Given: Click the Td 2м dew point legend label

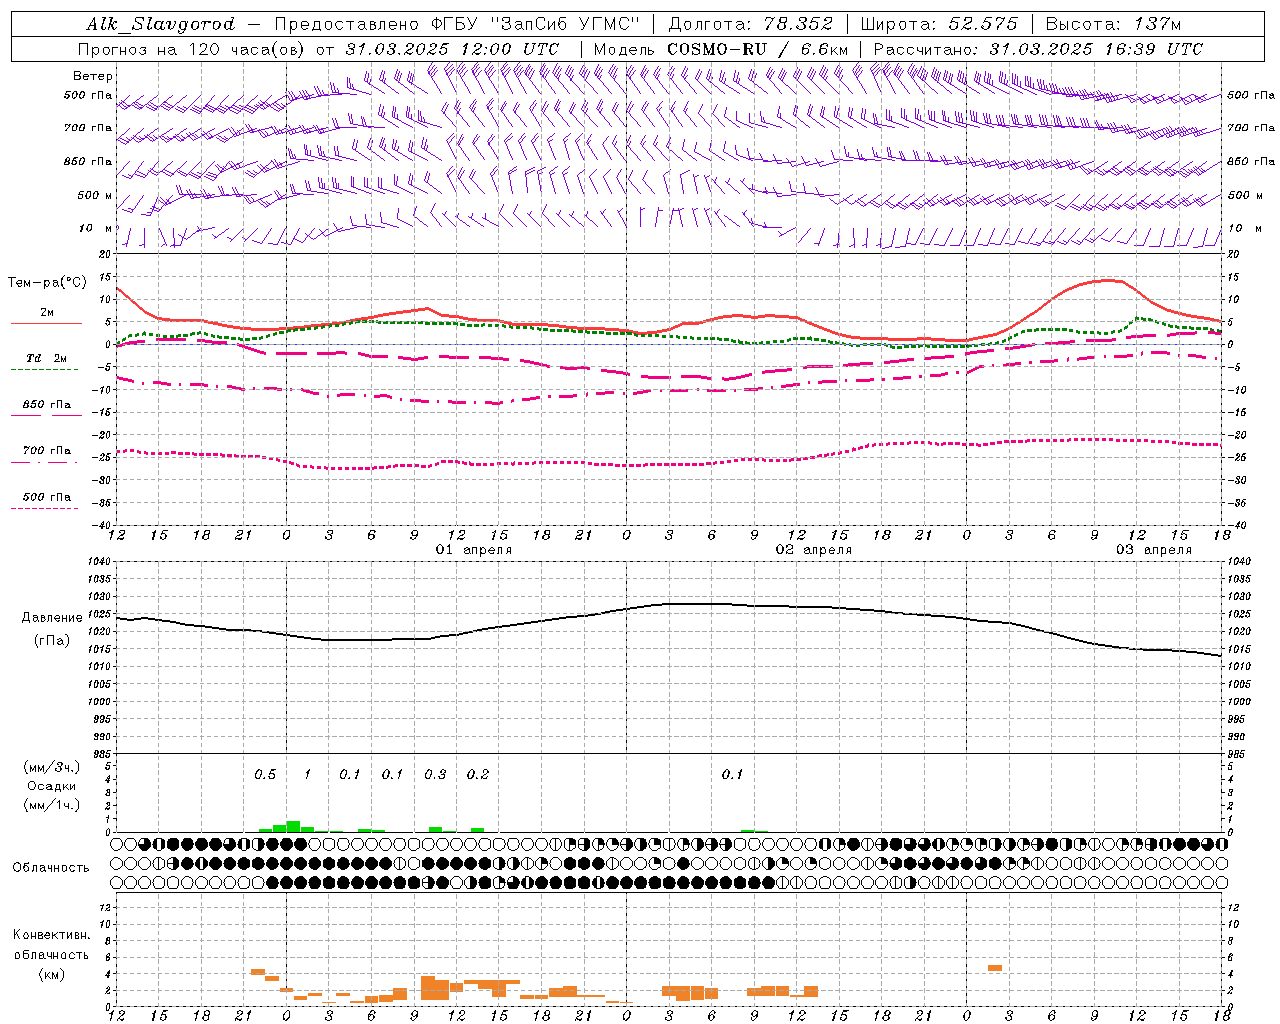Looking at the screenshot, I should (46, 358).
